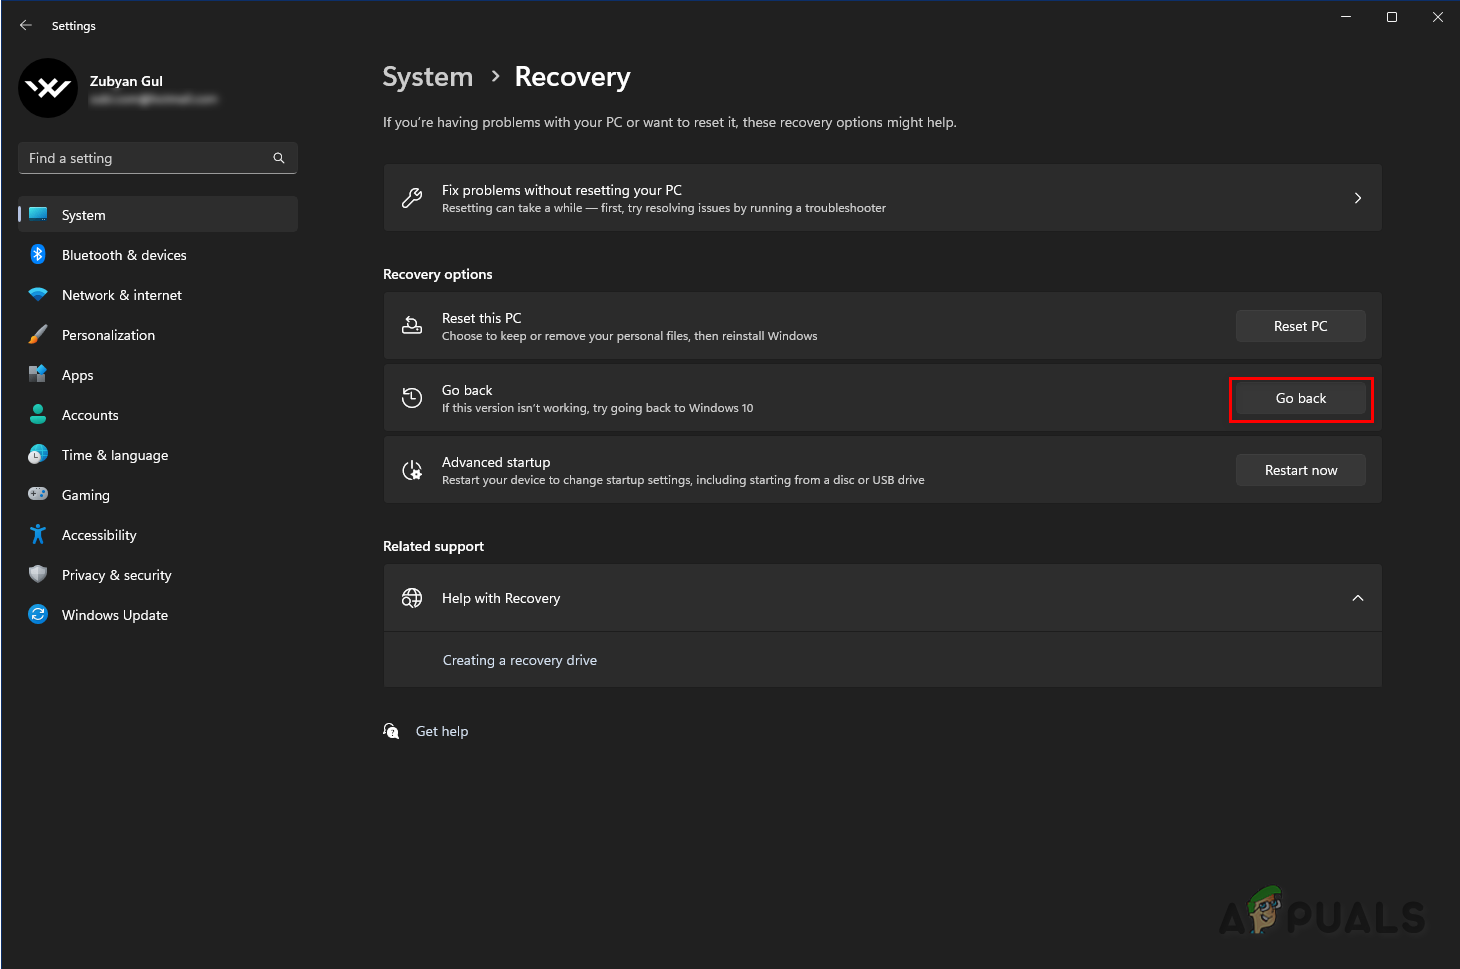
Task: Click the Bluetooth & devices icon
Action: coord(38,255)
